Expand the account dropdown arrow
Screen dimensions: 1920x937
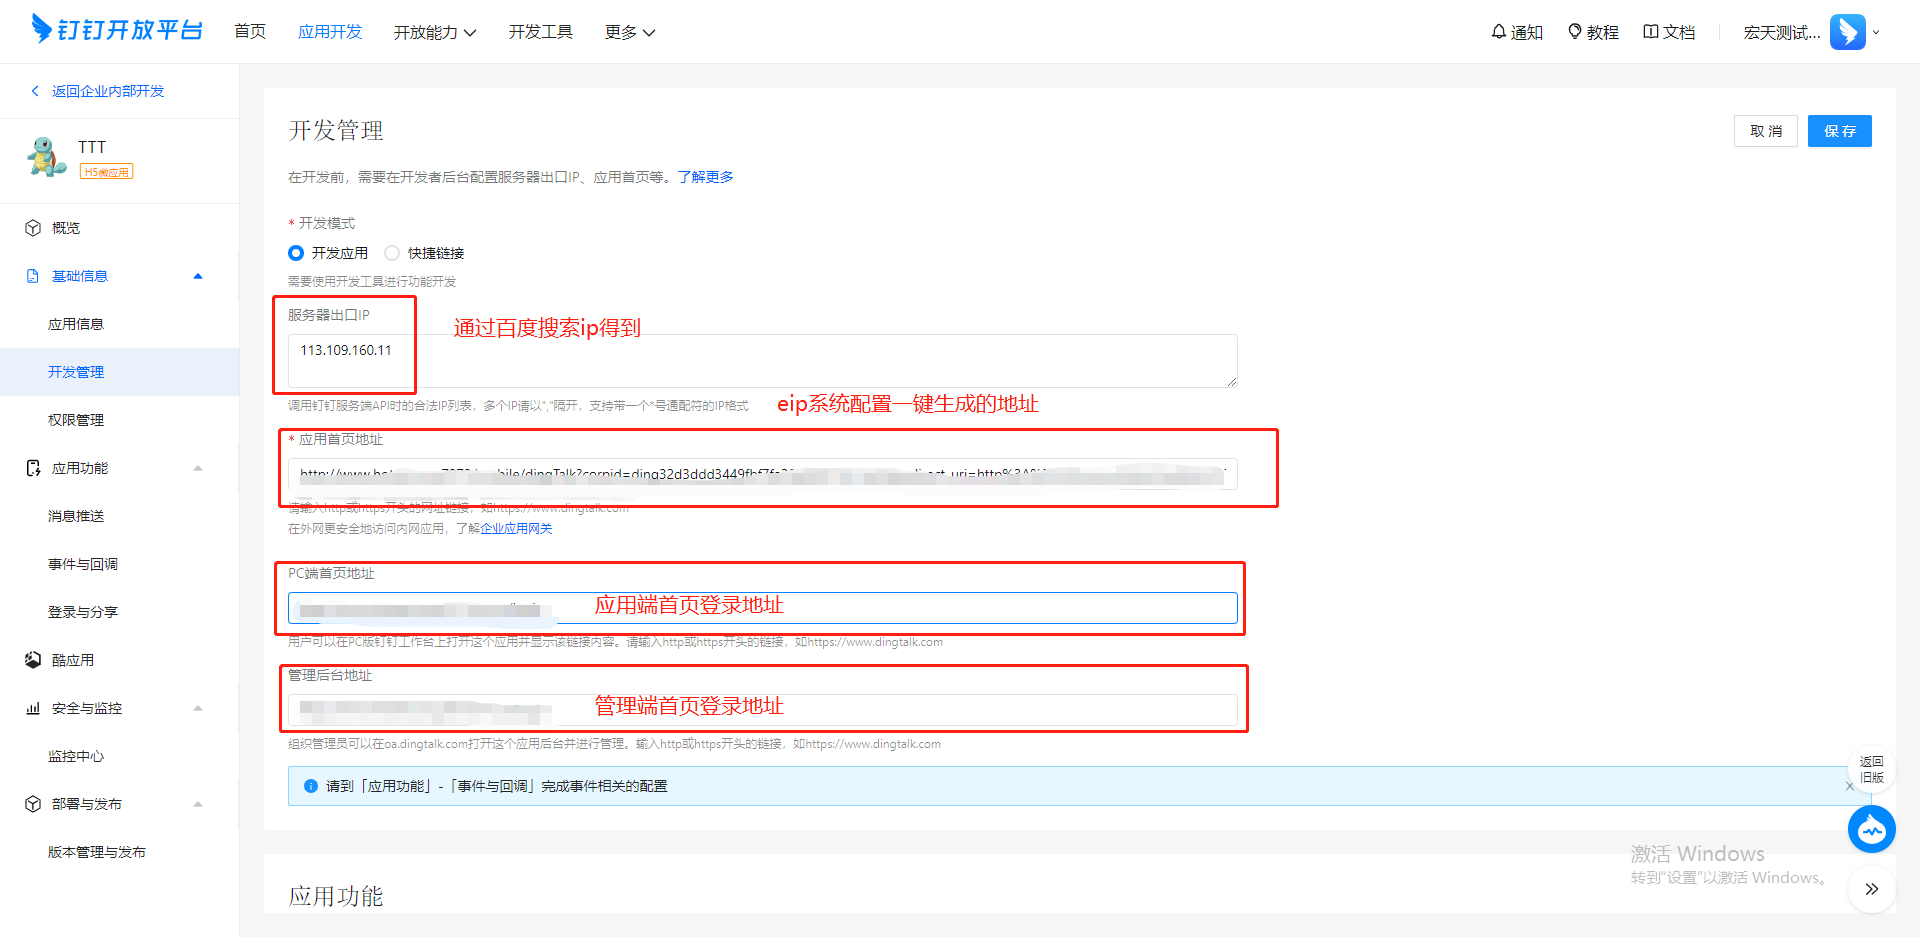pyautogui.click(x=1876, y=32)
